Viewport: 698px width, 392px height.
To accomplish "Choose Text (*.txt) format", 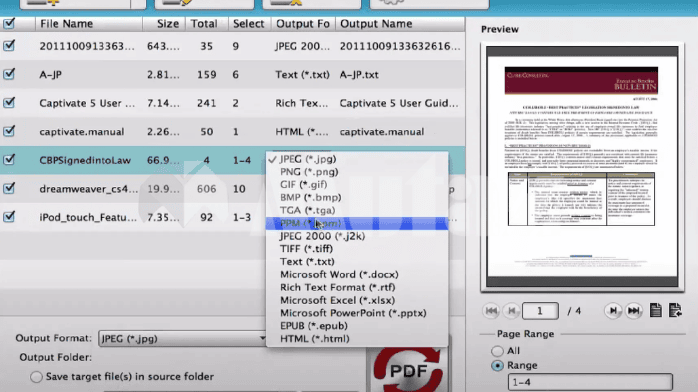I will [x=357, y=262].
